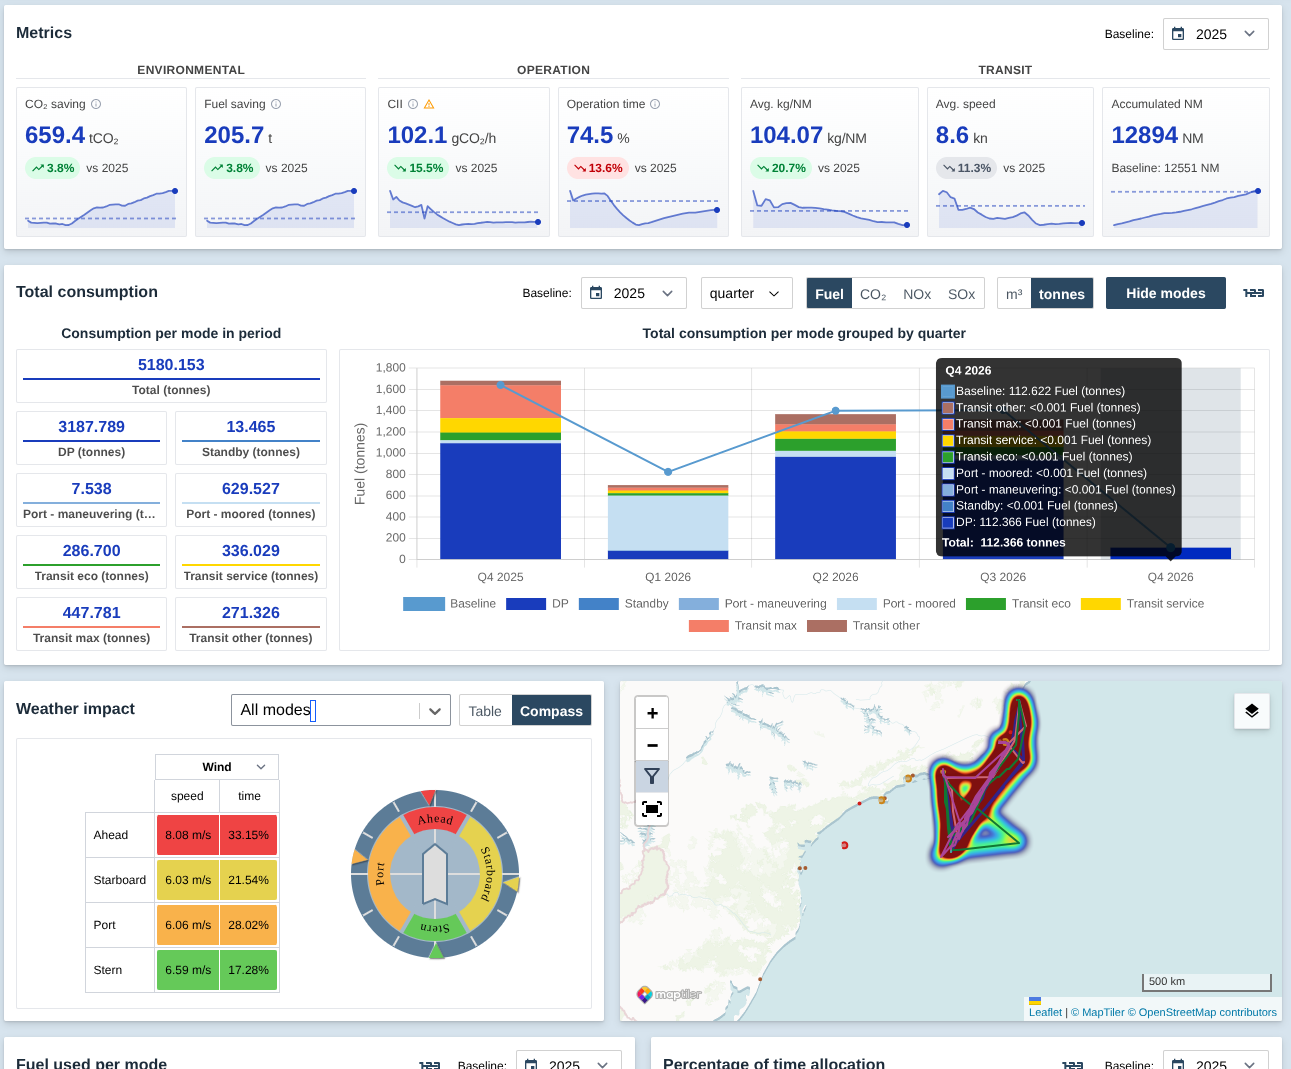This screenshot has width=1291, height=1069.
Task: Click the Hide modes button
Action: click(x=1165, y=293)
